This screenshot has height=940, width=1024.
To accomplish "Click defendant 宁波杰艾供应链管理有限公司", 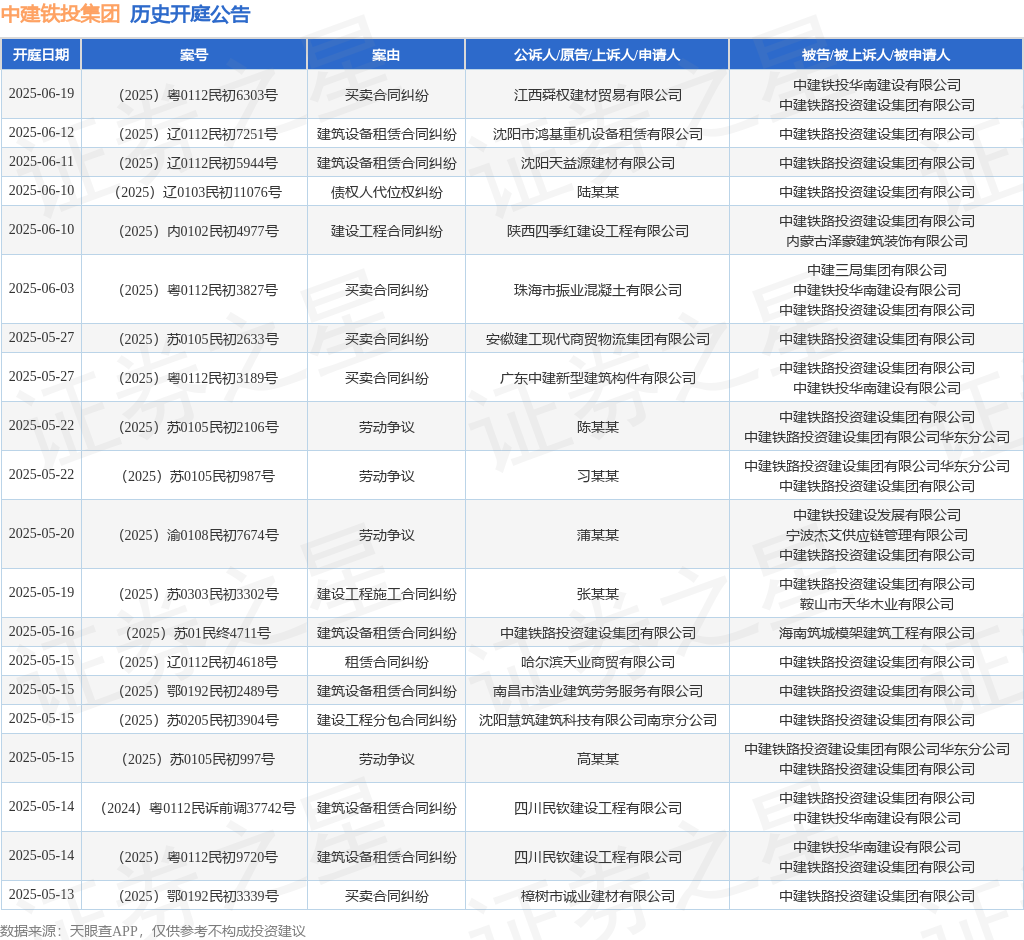I will click(876, 536).
